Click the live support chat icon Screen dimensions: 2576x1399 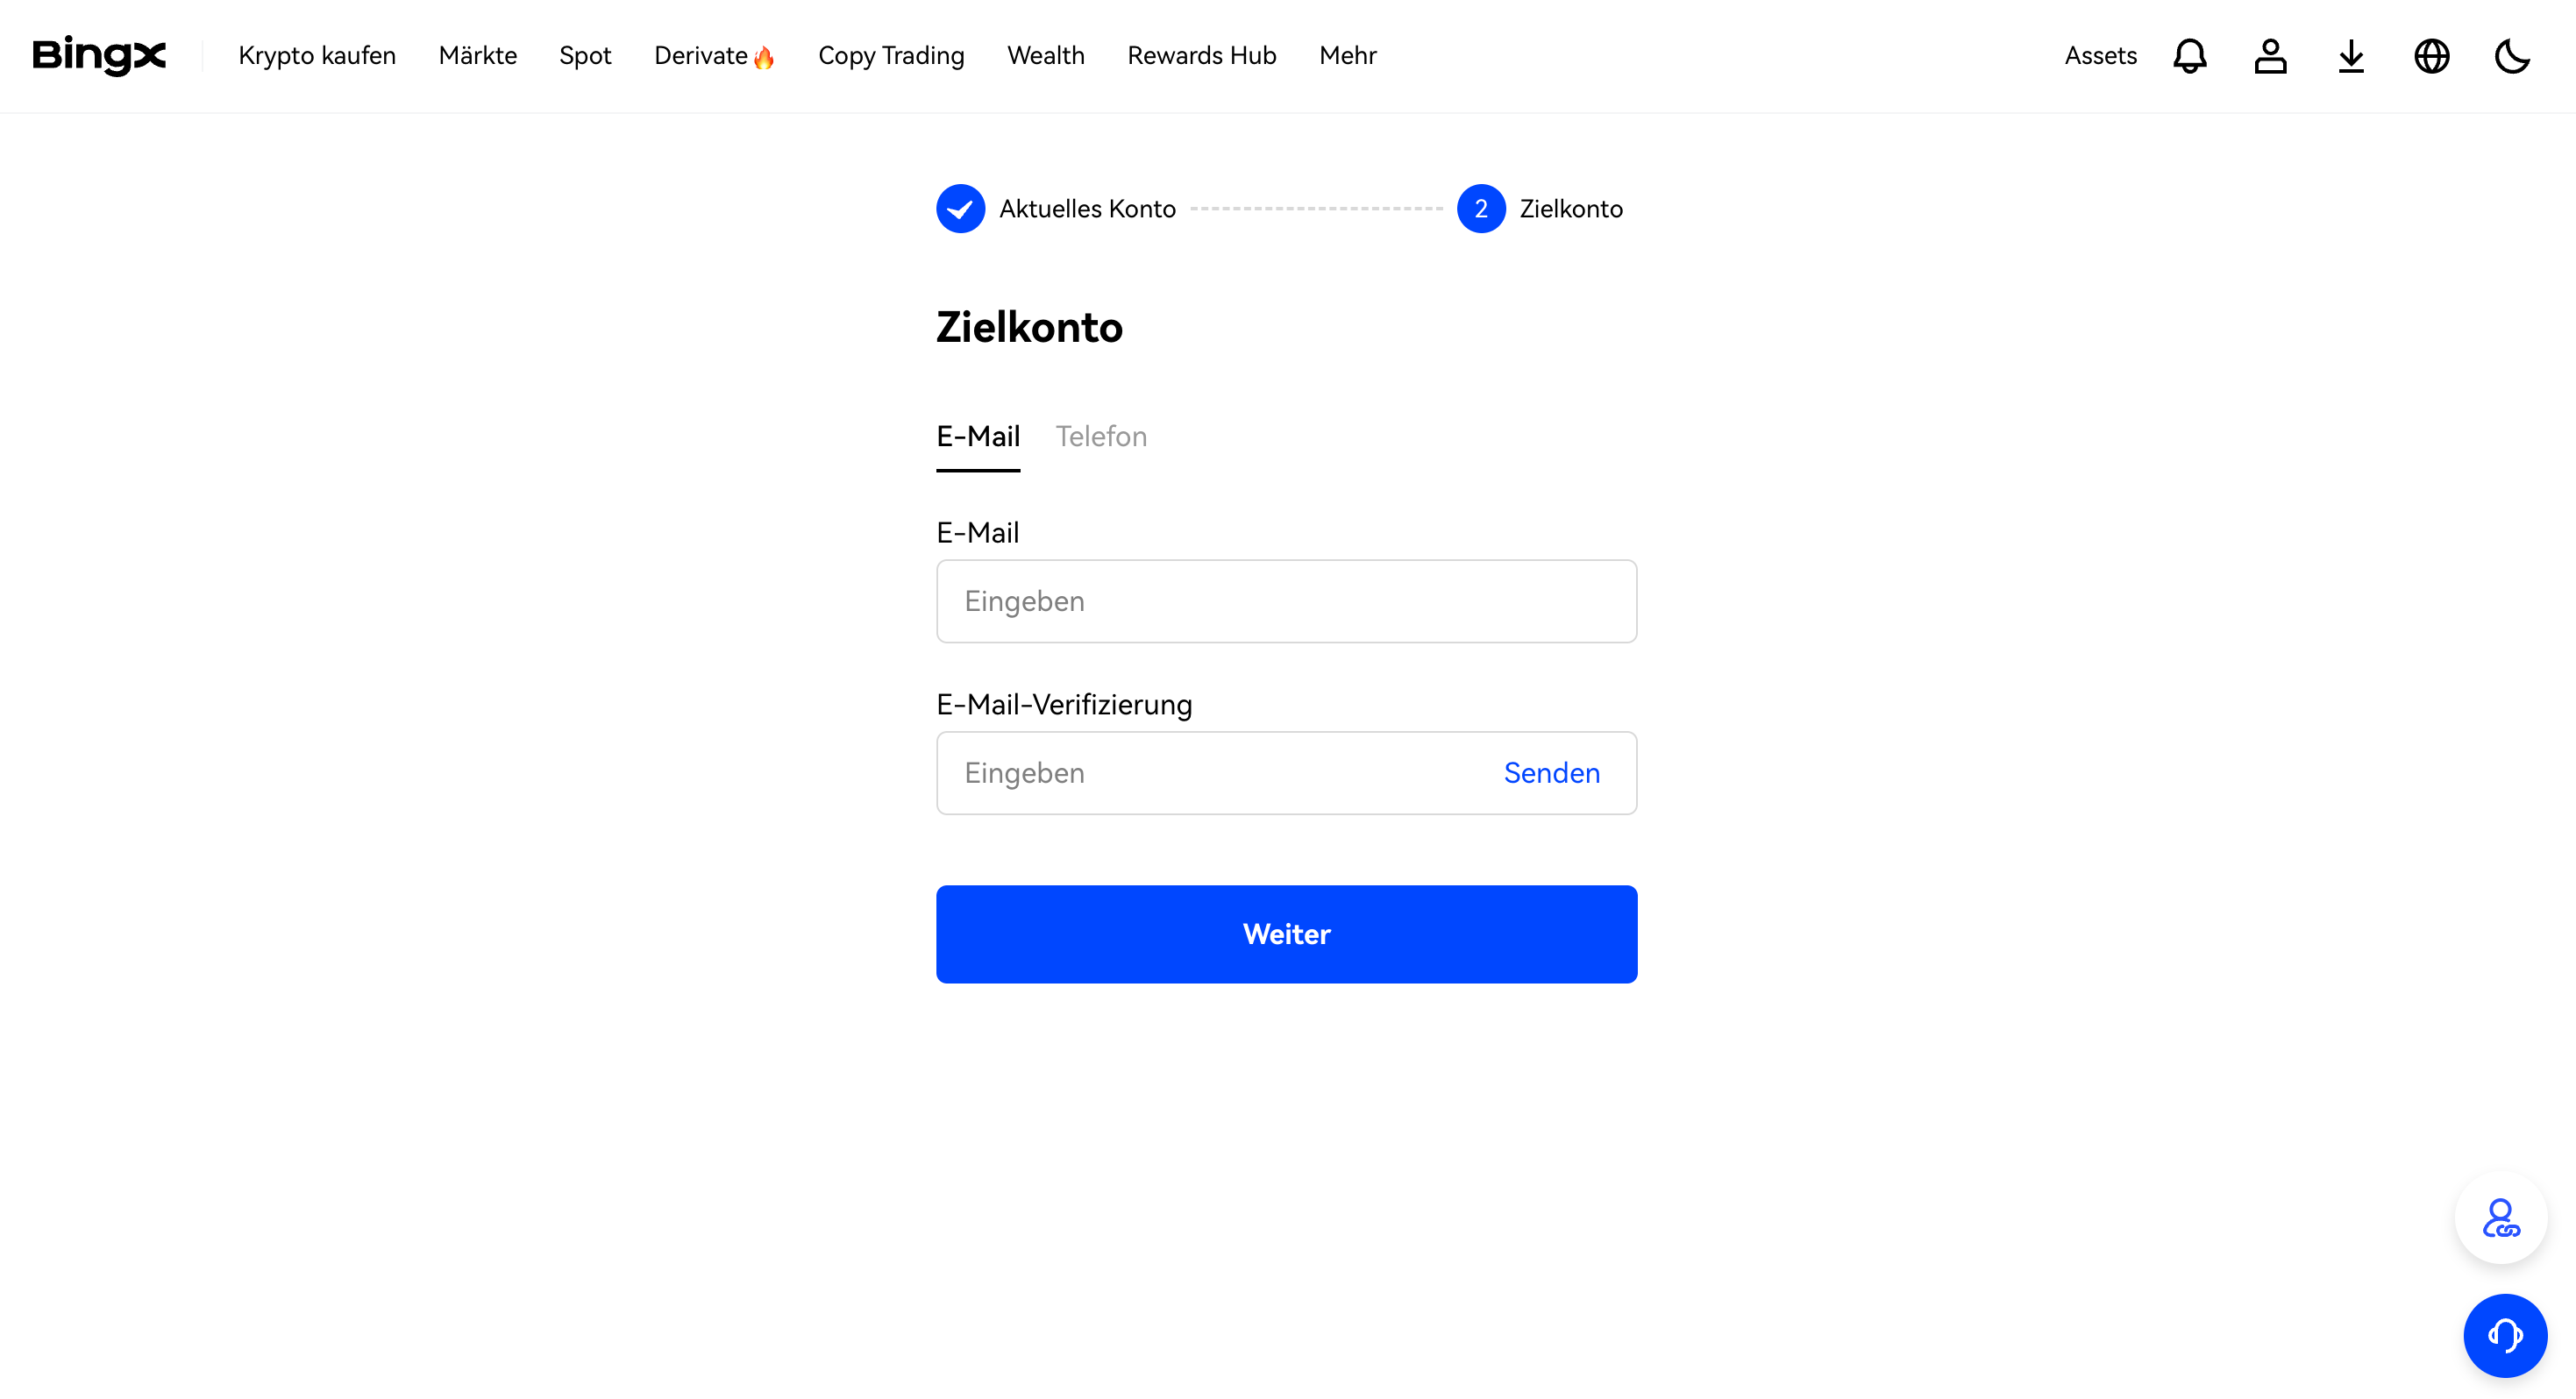pos(2505,1332)
